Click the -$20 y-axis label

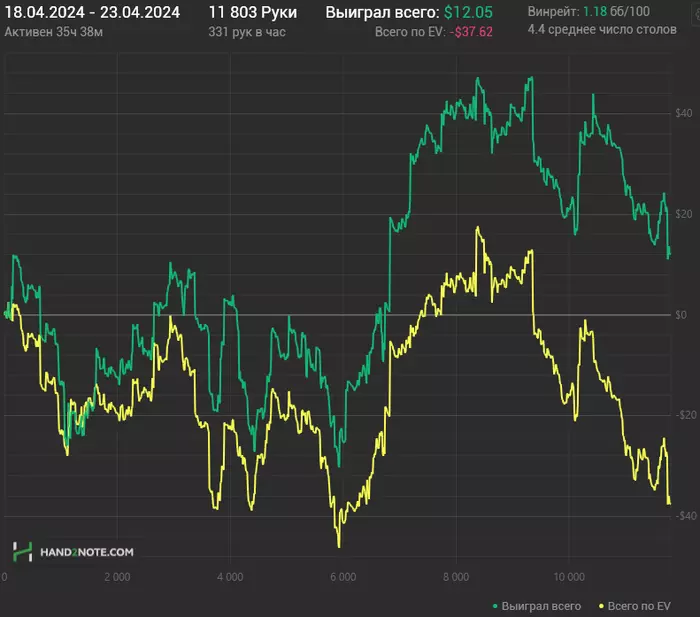point(686,415)
